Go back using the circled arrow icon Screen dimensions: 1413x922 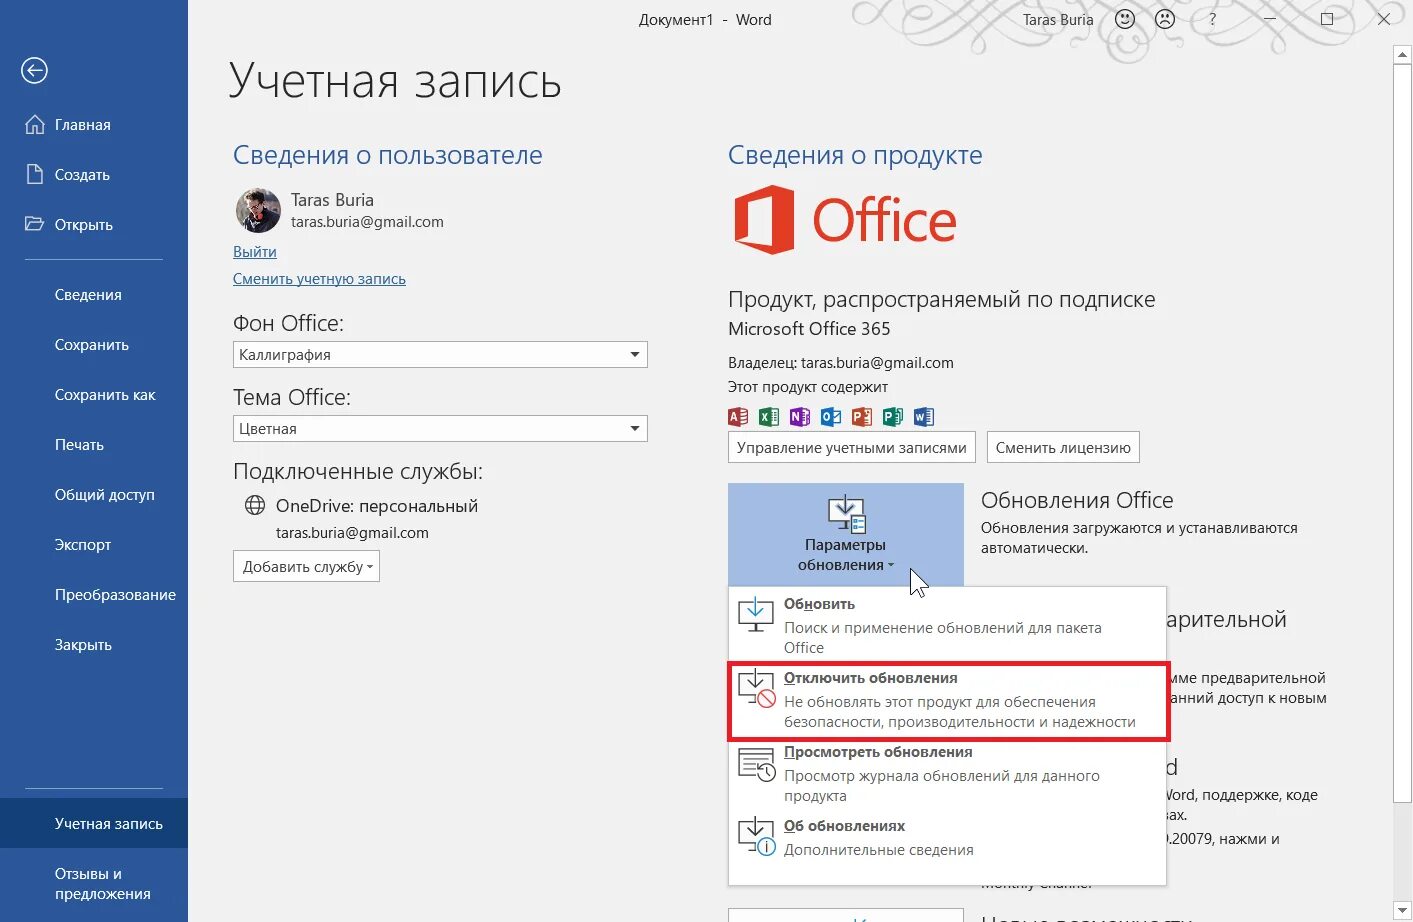tap(34, 70)
